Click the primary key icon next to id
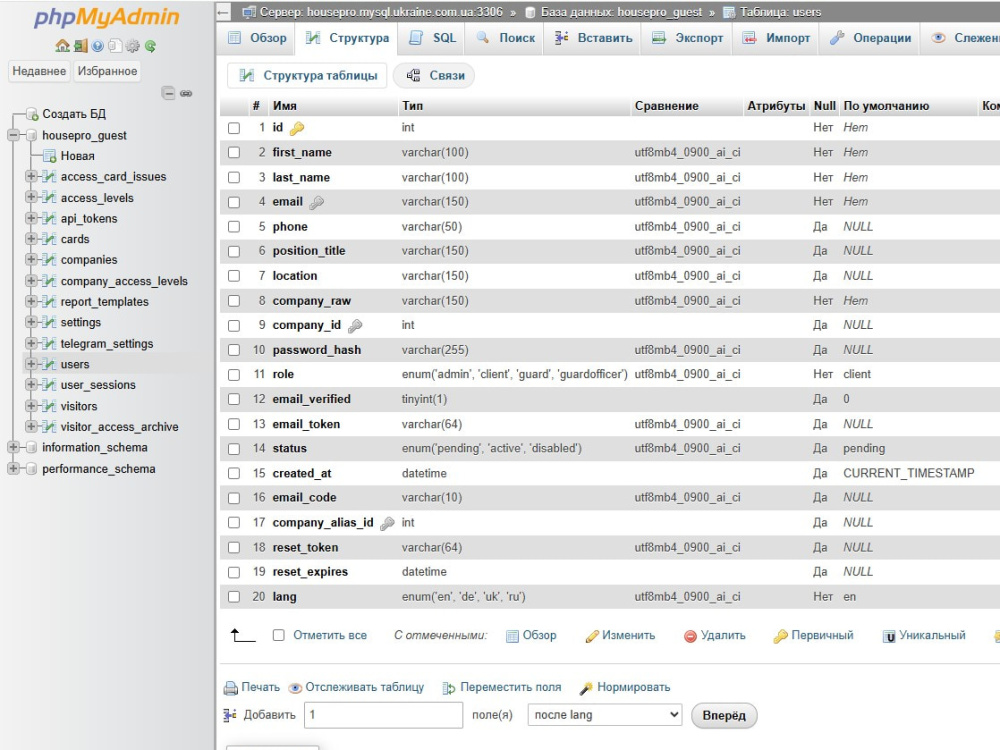This screenshot has height=750, width=1000. (297, 129)
